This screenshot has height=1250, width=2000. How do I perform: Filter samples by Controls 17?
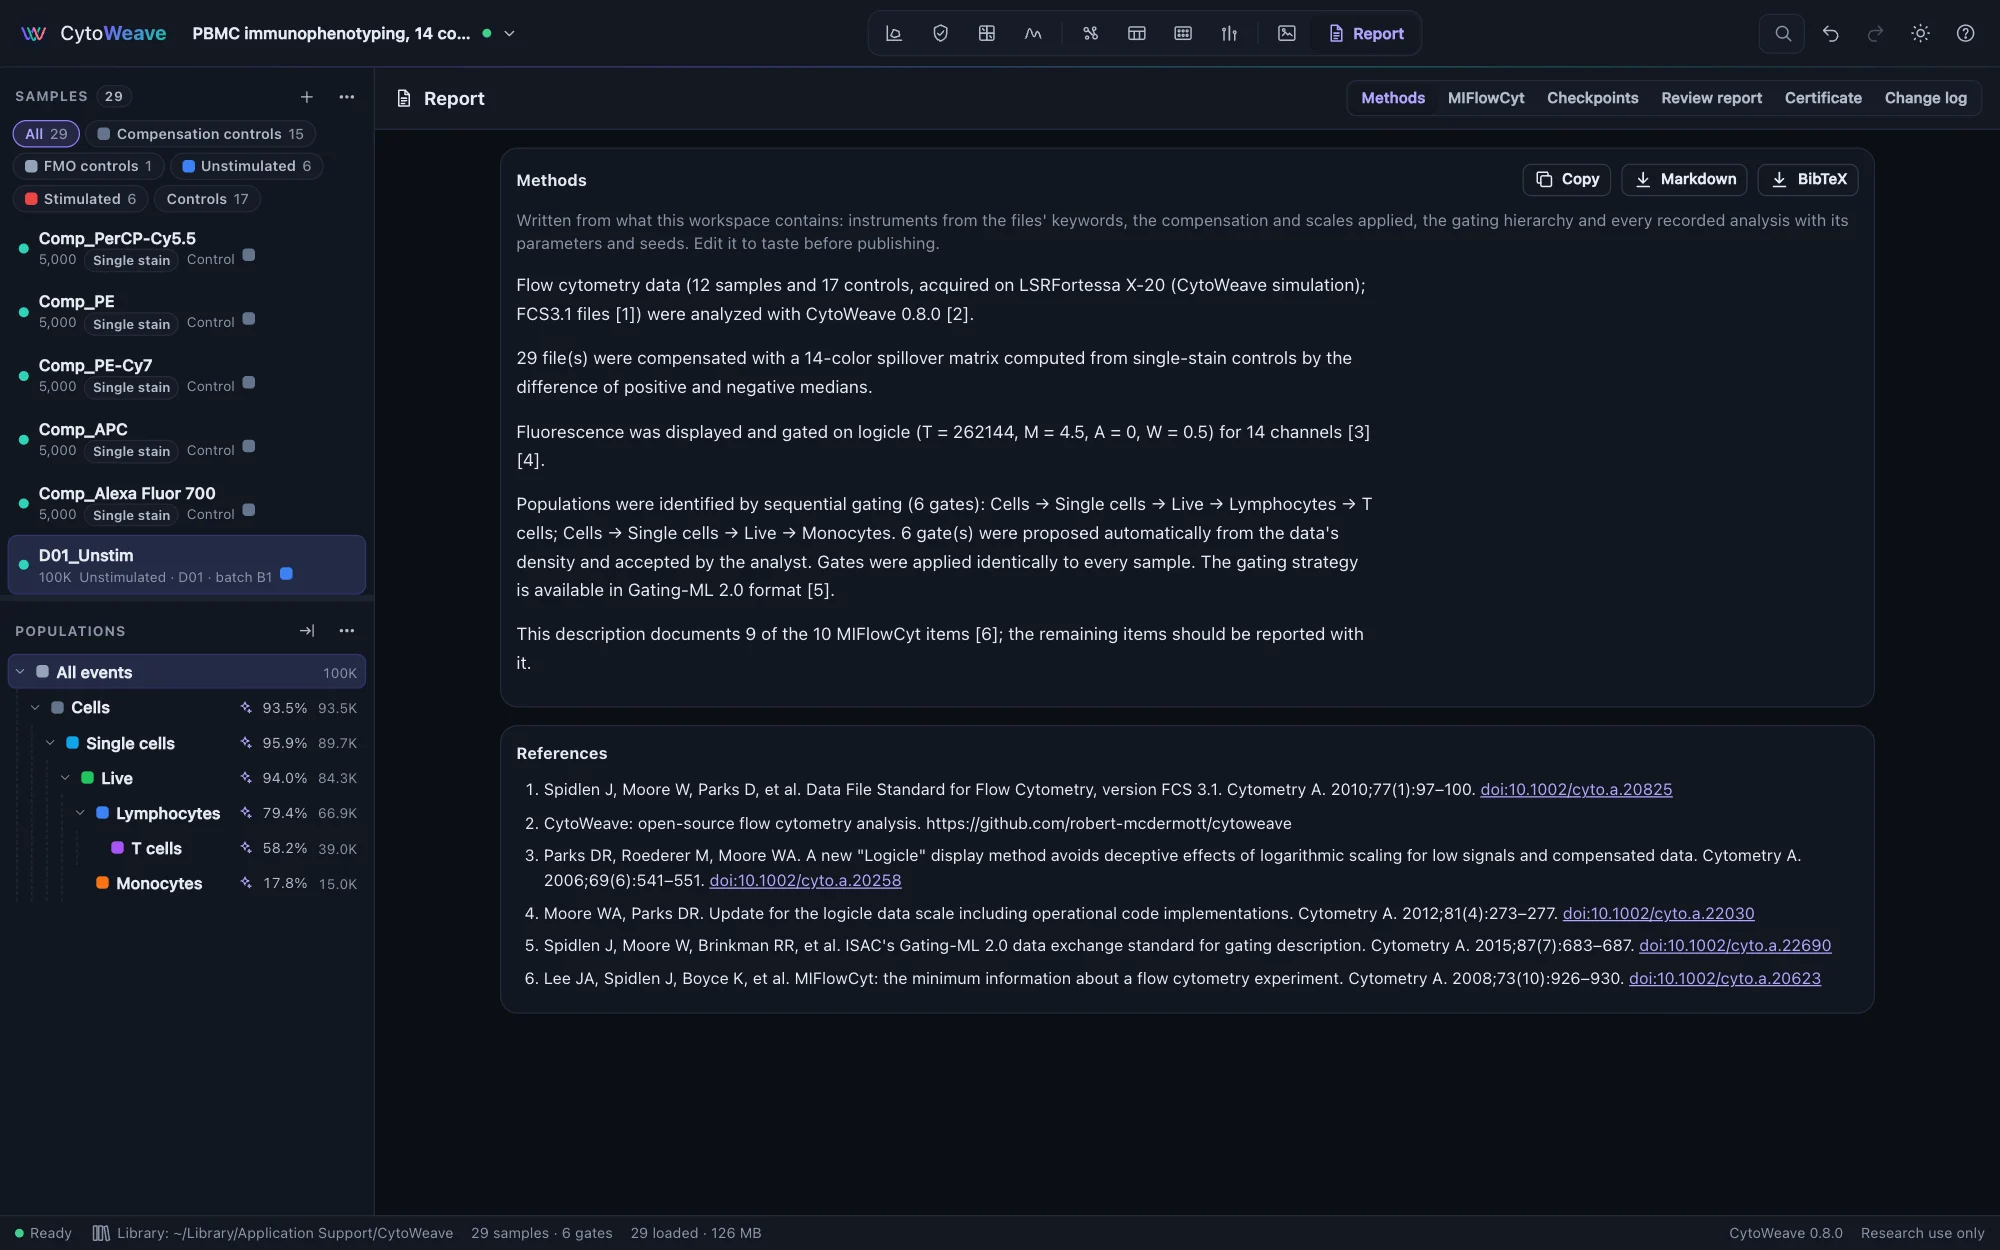(x=207, y=199)
